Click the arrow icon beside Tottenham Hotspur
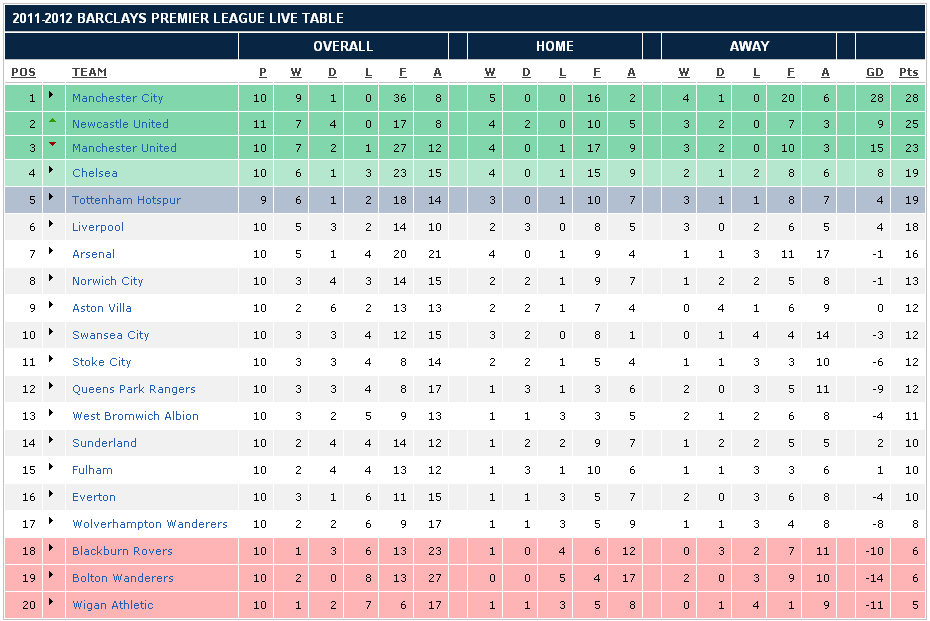 coord(52,199)
